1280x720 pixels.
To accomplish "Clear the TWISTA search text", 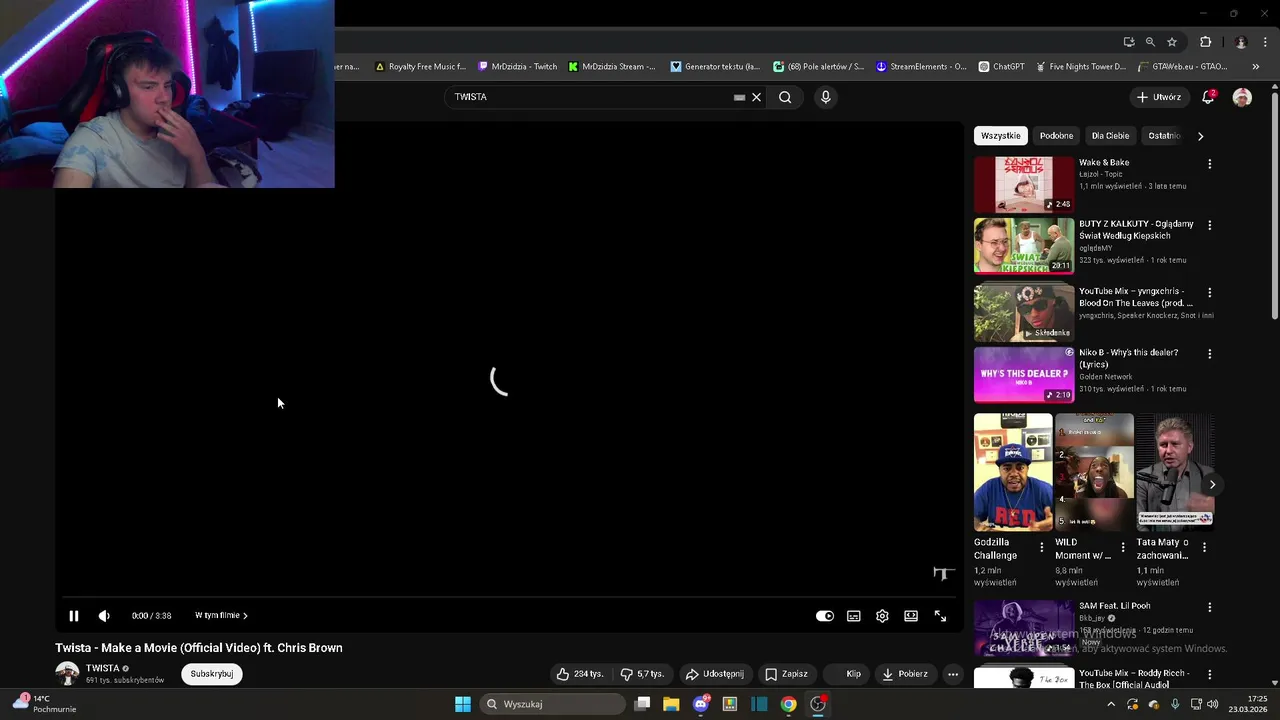I will pos(757,97).
